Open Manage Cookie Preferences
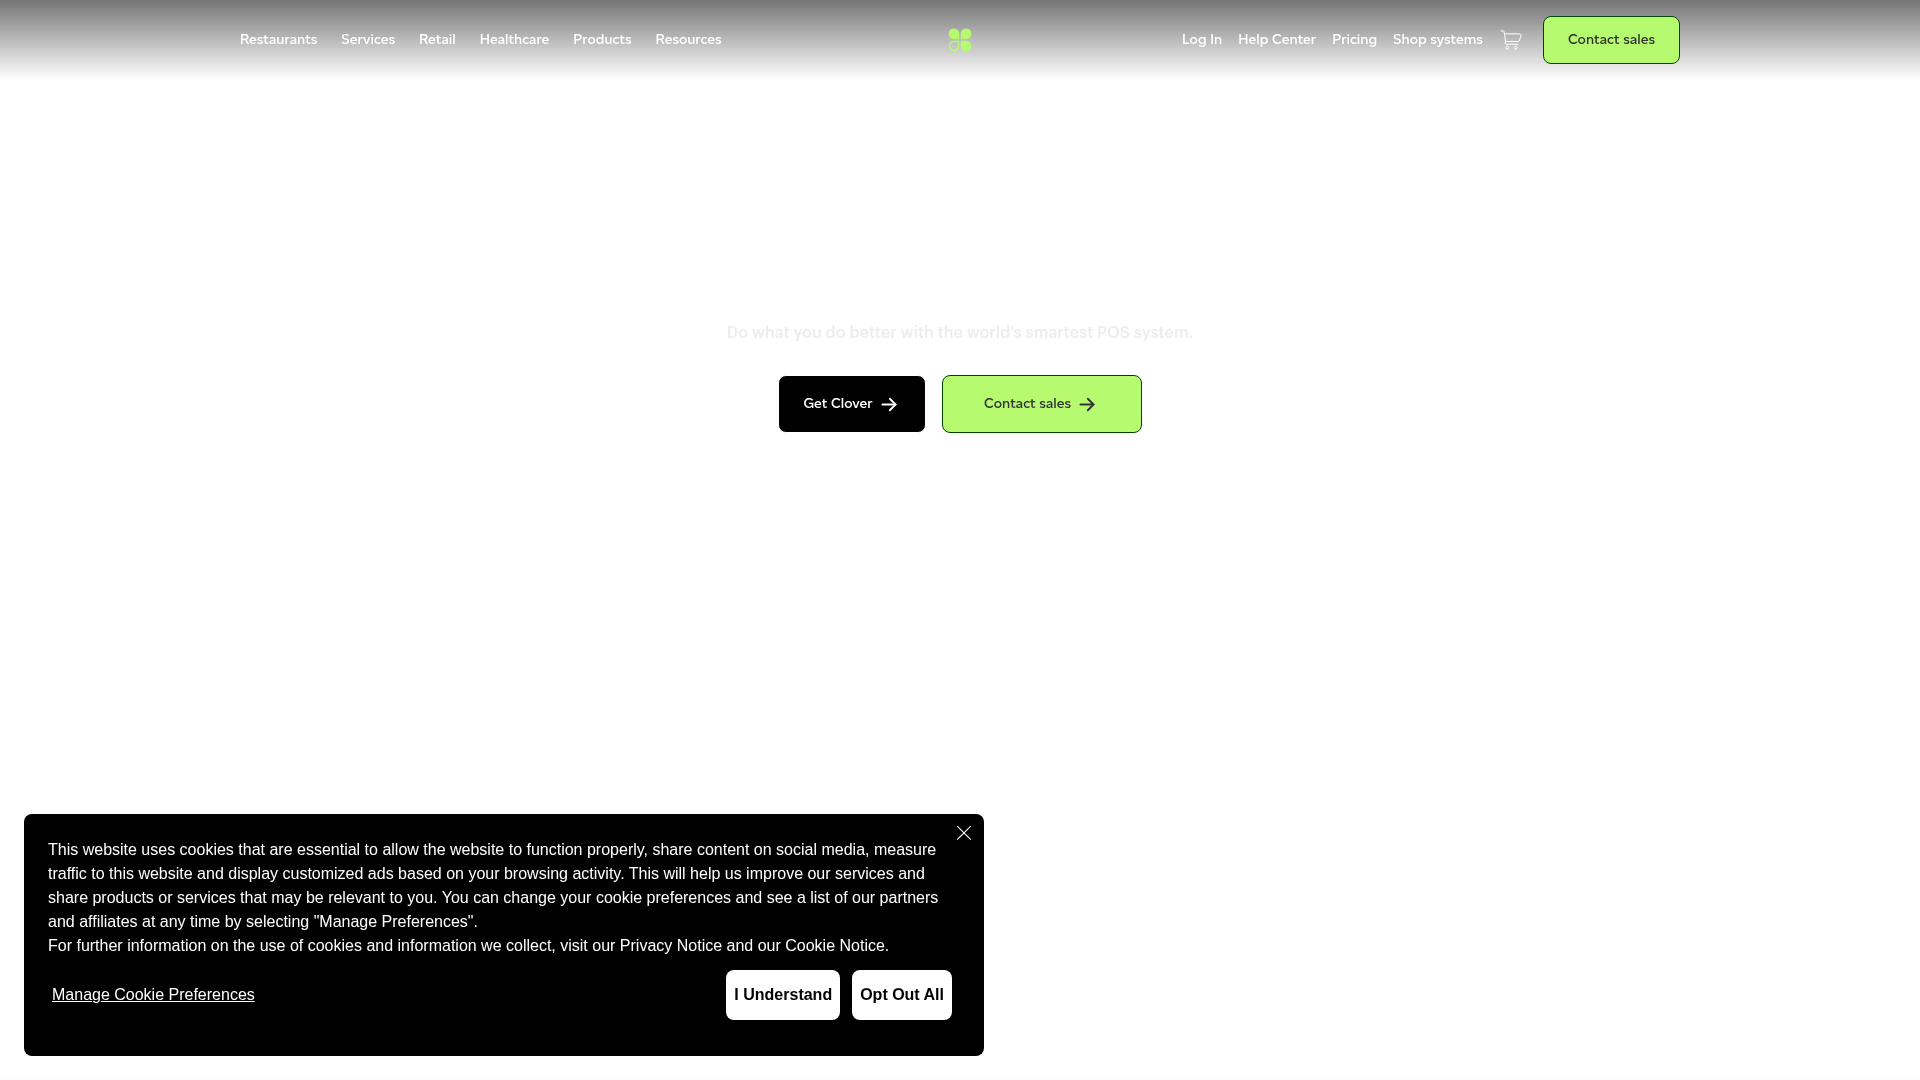1920x1080 pixels. click(x=153, y=995)
